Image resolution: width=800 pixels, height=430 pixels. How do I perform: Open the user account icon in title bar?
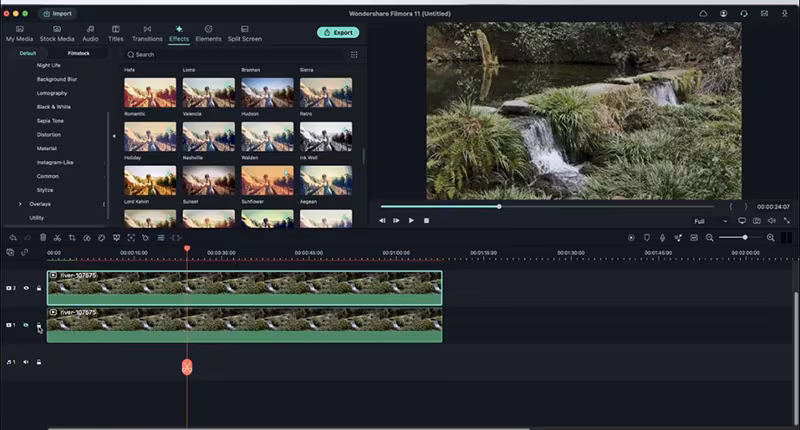tap(723, 14)
